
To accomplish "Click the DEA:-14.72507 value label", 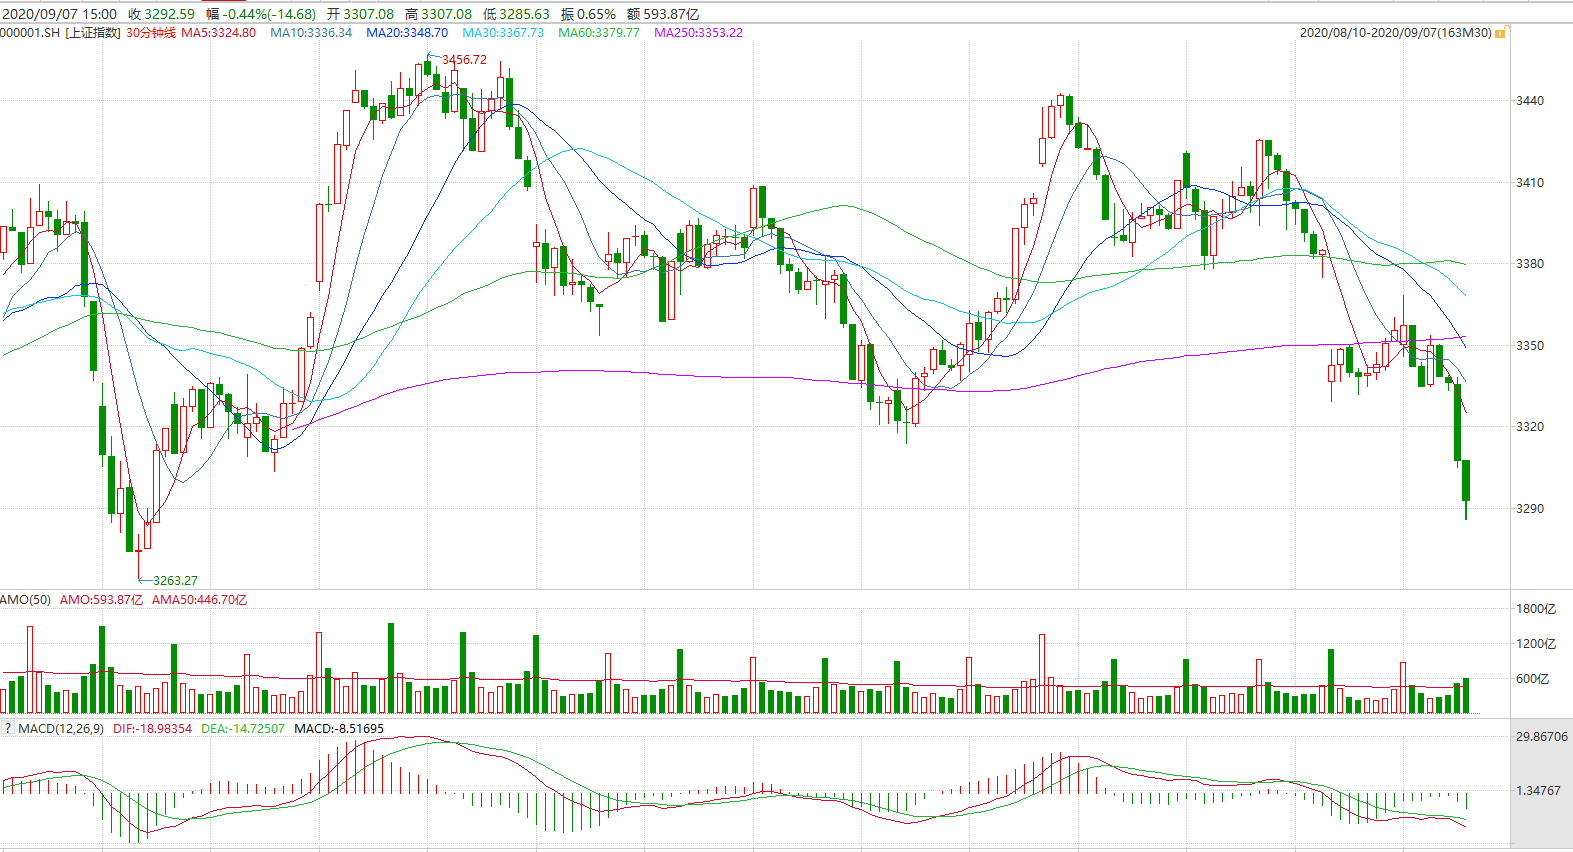I will click(x=243, y=729).
